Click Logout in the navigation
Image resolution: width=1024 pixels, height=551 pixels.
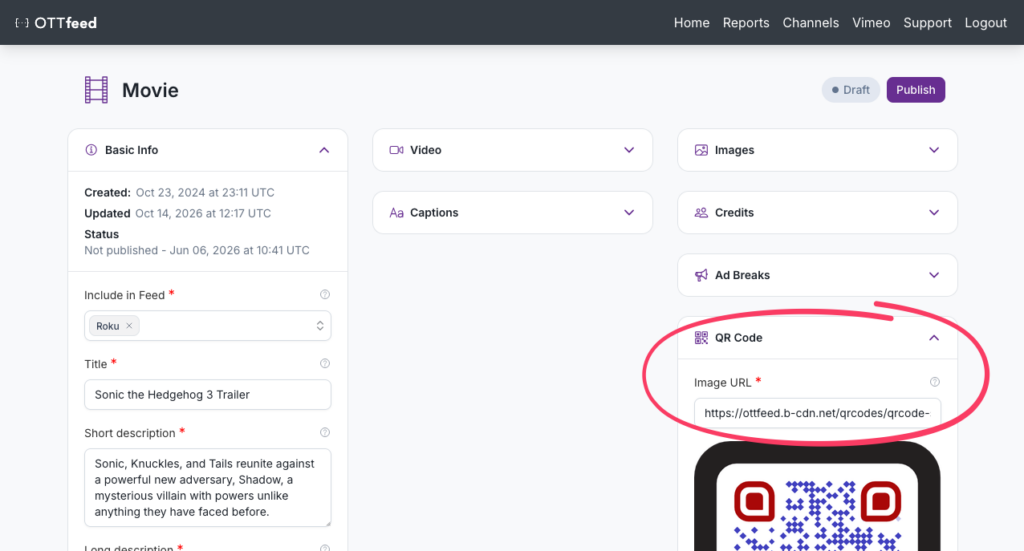(x=985, y=23)
